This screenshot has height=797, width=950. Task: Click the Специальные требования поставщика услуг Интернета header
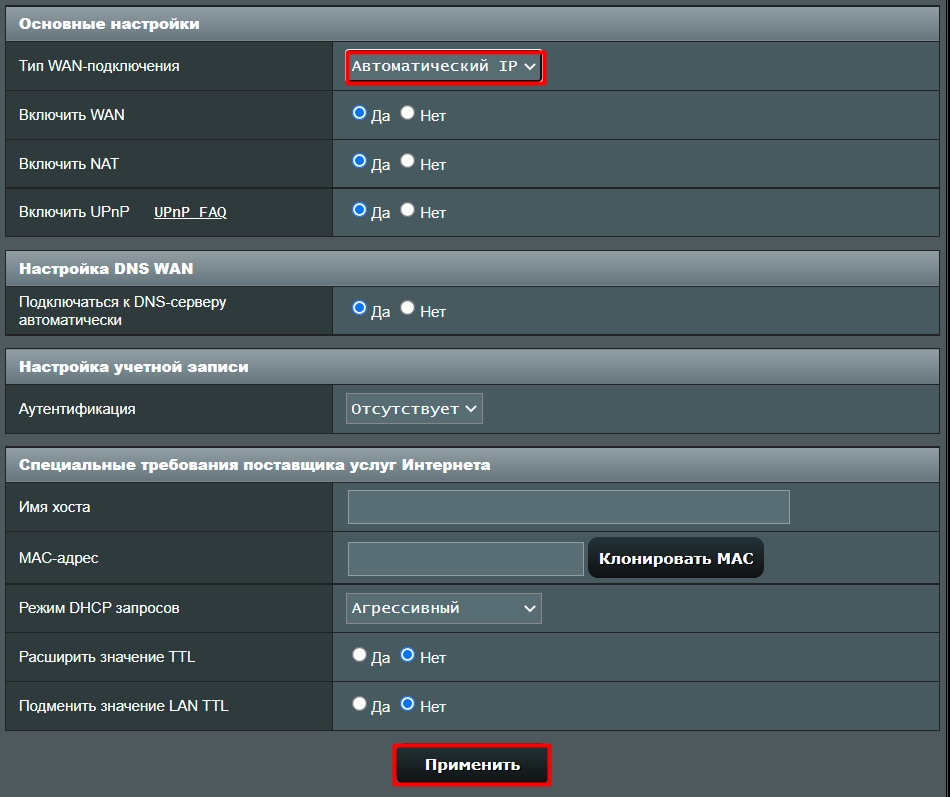click(x=473, y=465)
